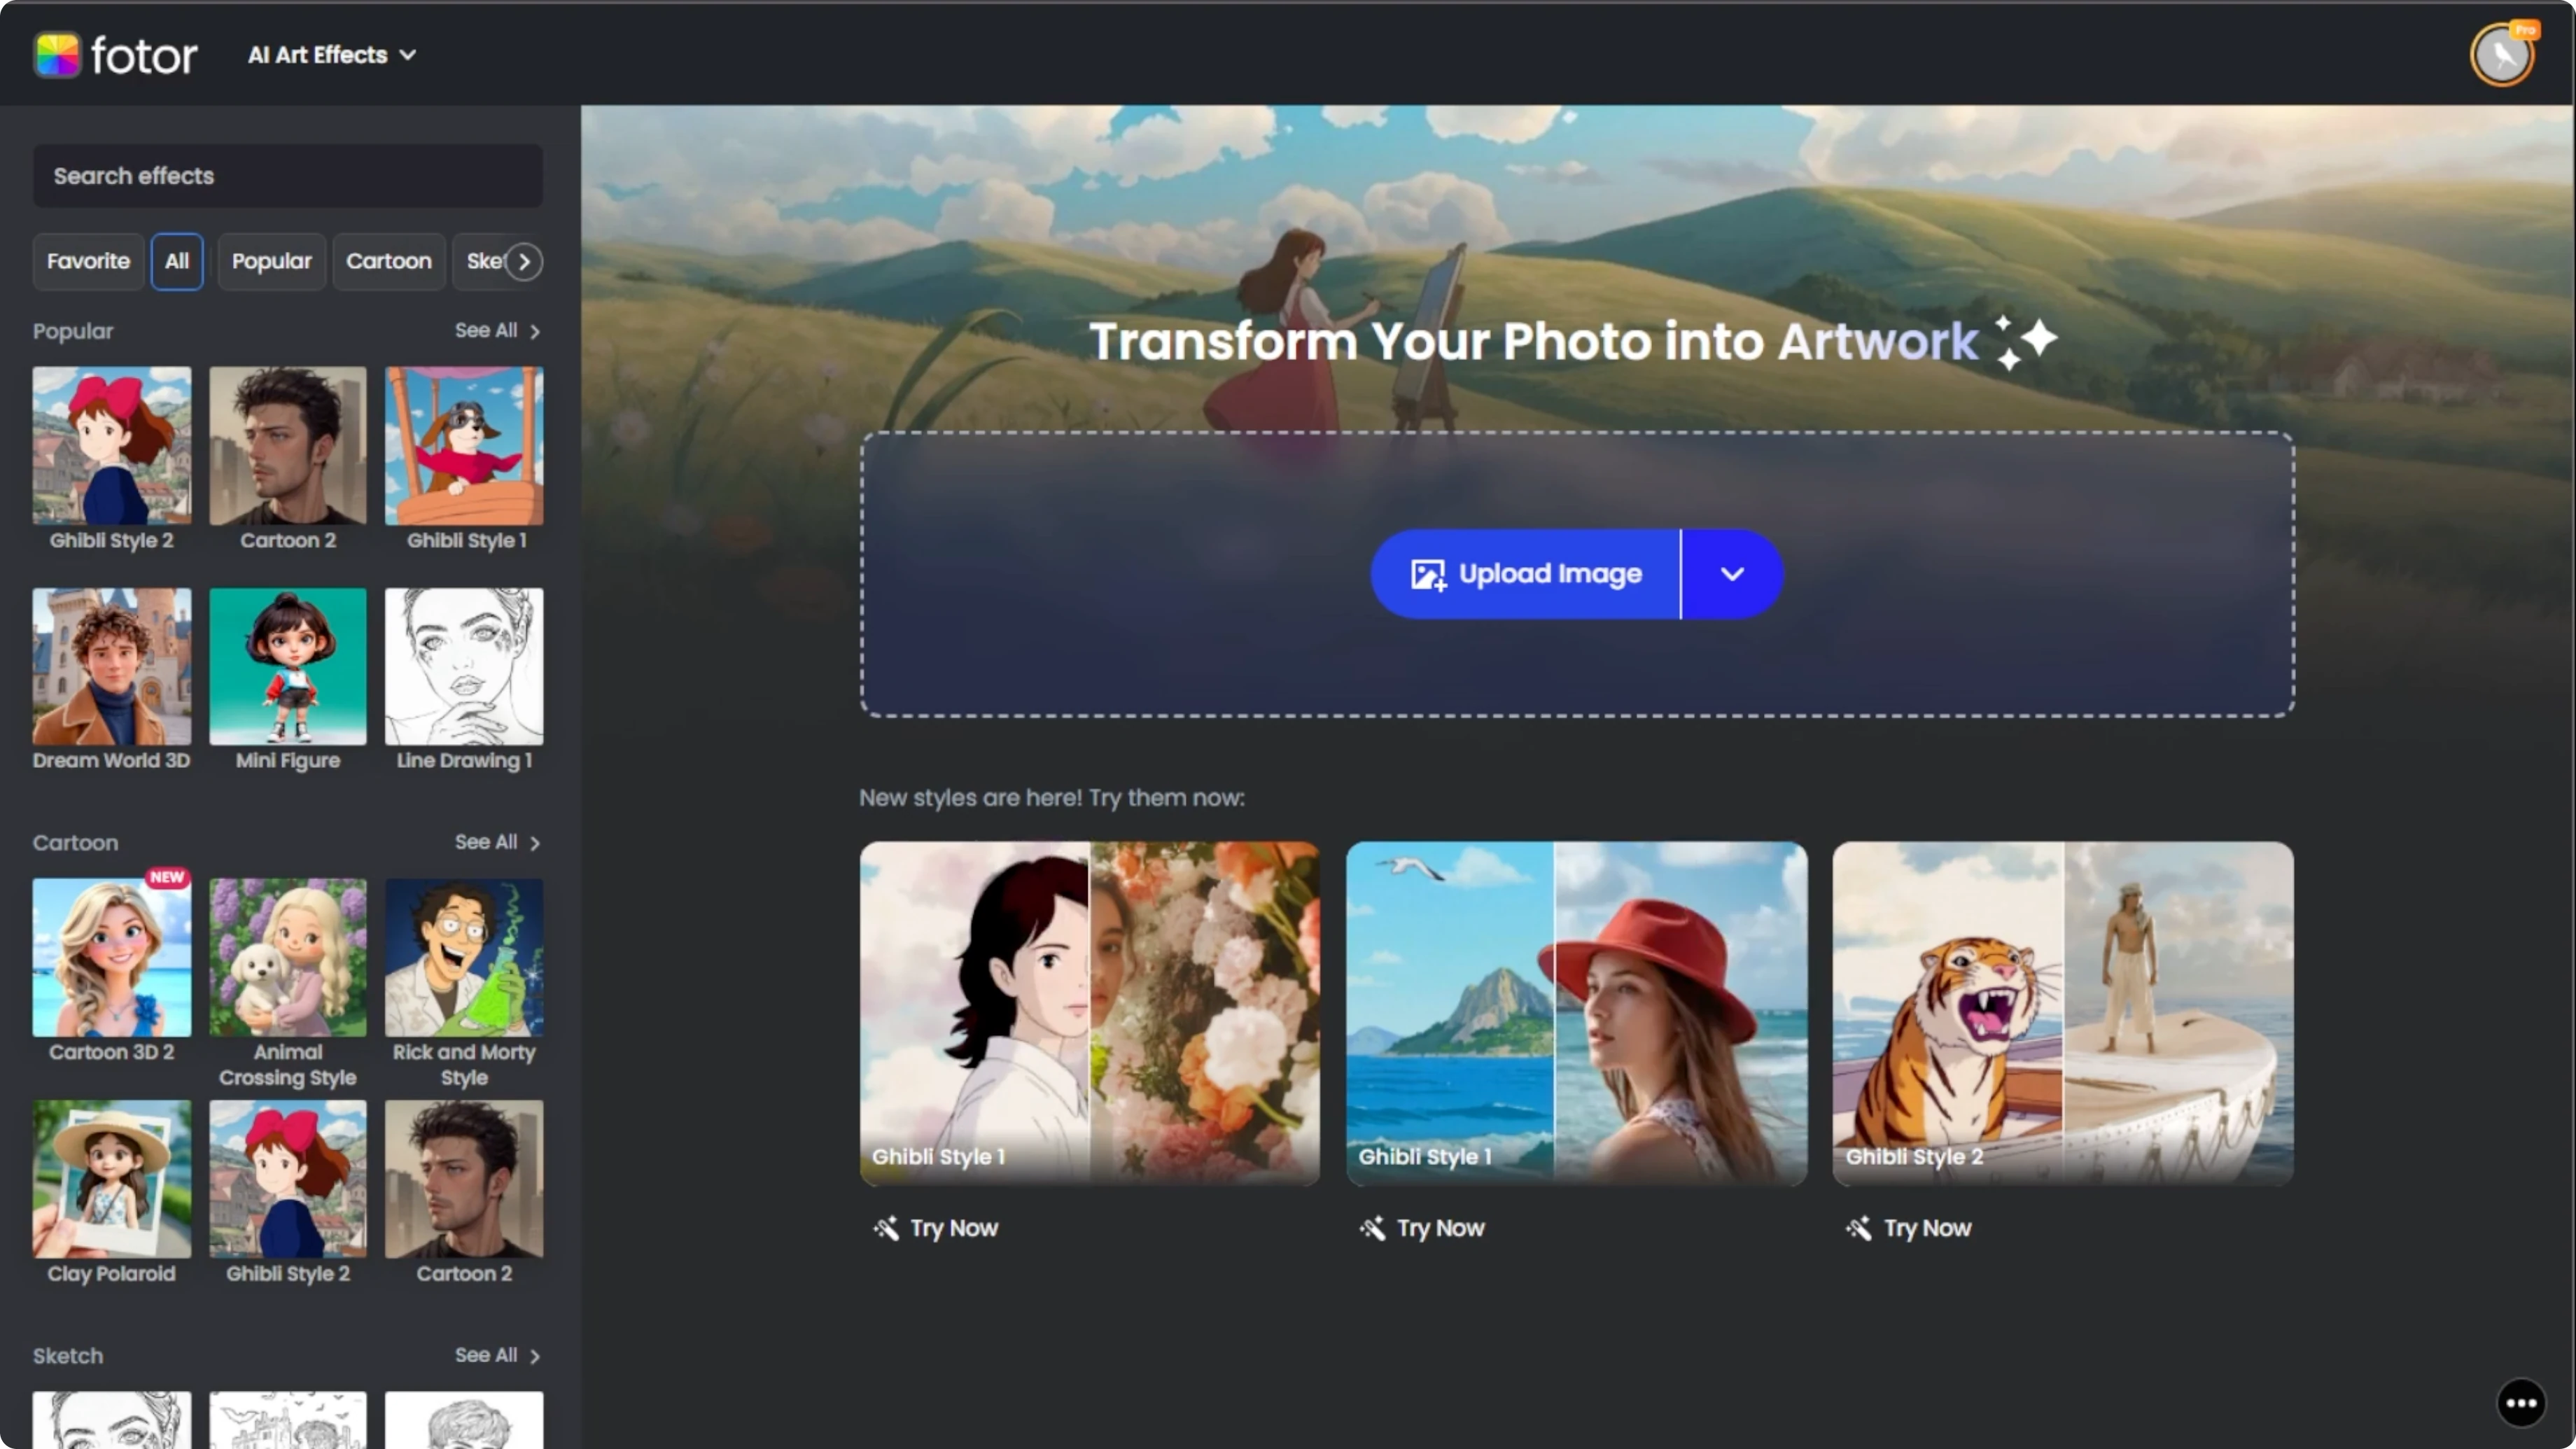The height and width of the screenshot is (1449, 2576).
Task: Choose the Mini Figure effect
Action: [288, 680]
